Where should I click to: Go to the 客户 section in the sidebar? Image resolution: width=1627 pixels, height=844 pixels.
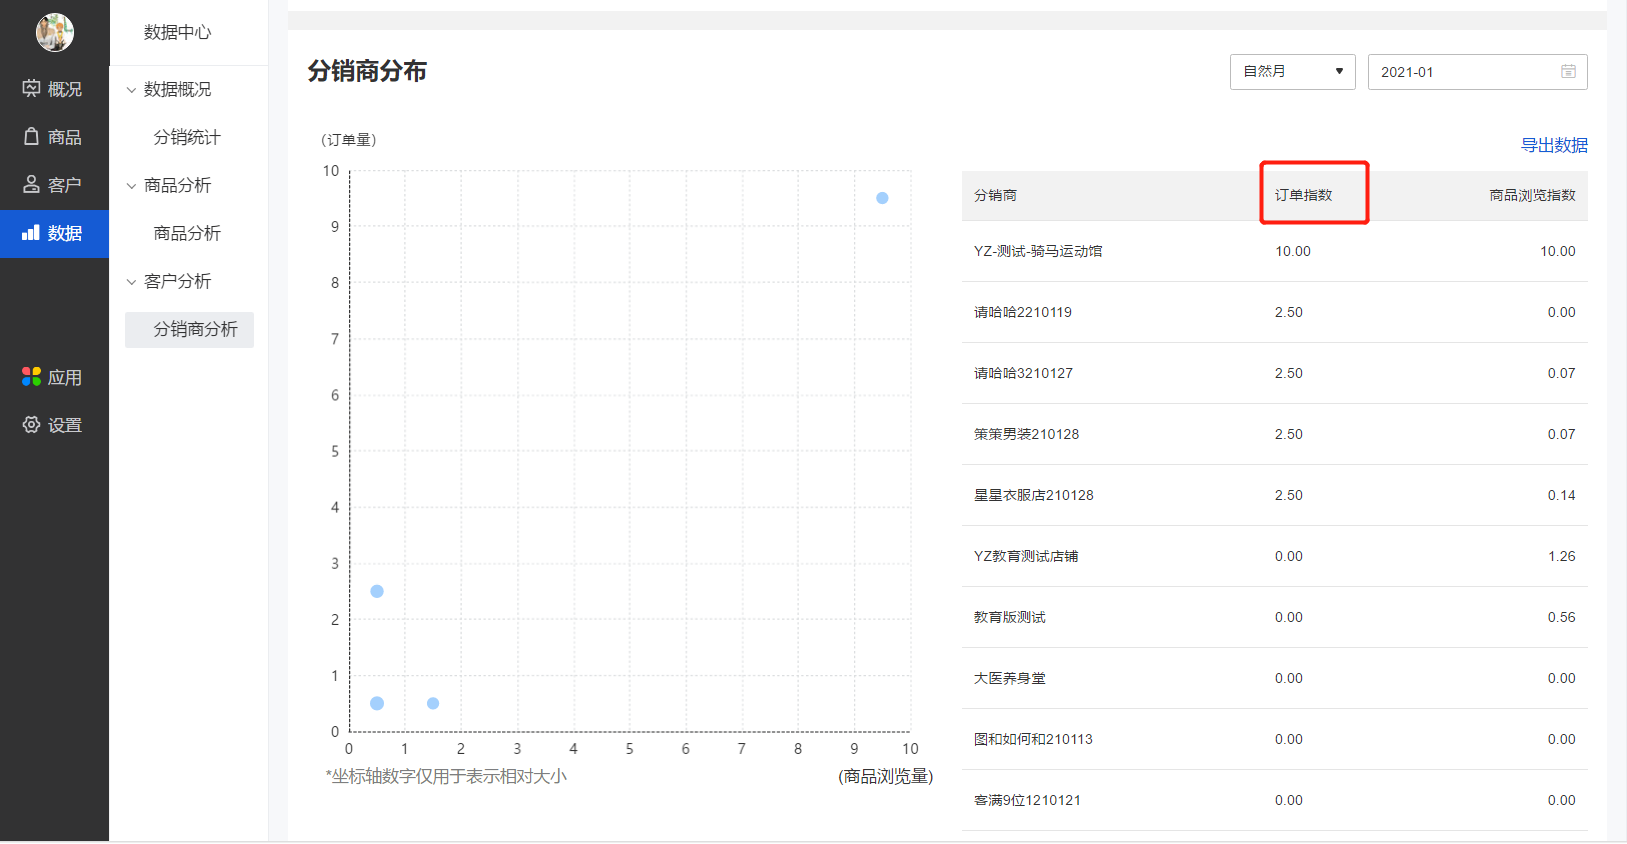coord(54,185)
